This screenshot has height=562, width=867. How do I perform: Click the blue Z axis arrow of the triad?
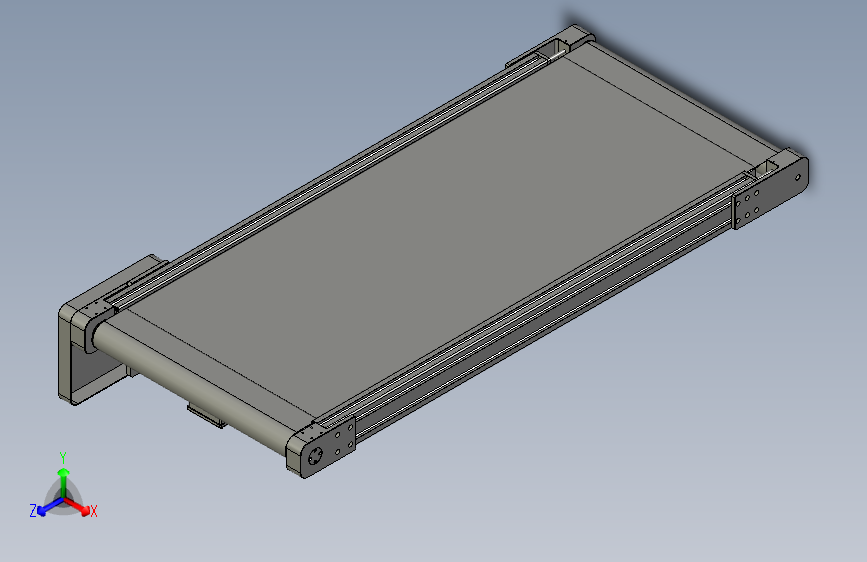pos(51,506)
